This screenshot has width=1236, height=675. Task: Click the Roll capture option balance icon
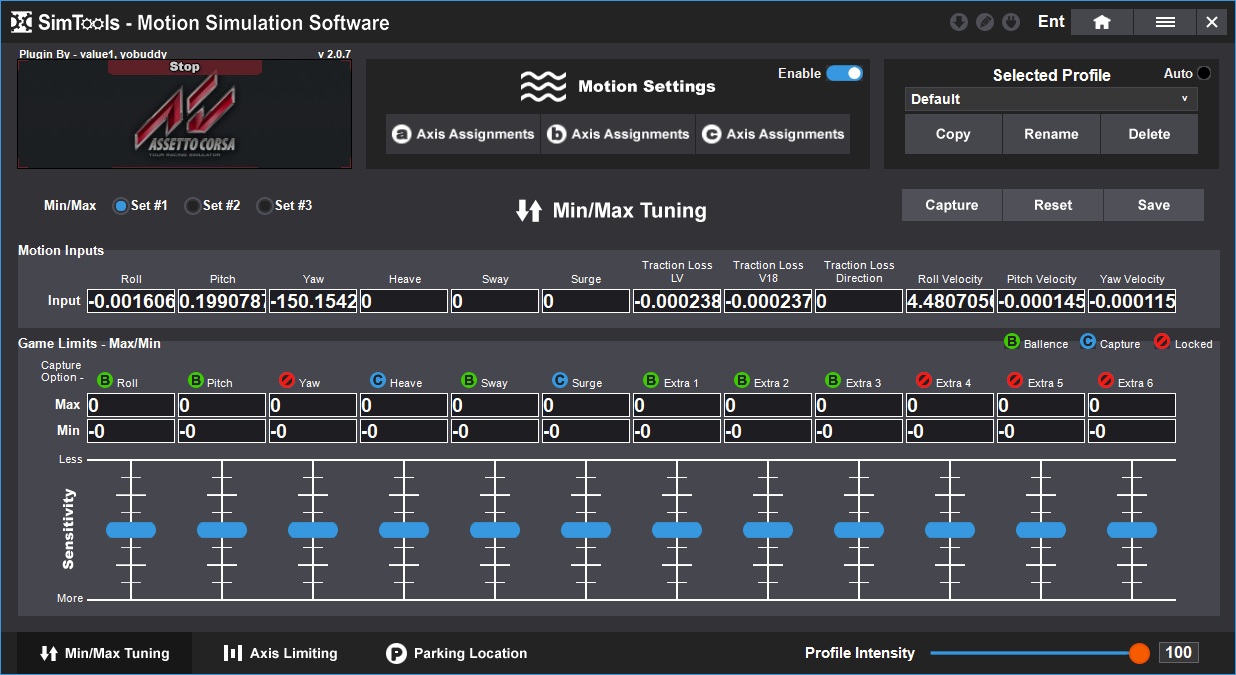click(x=105, y=381)
